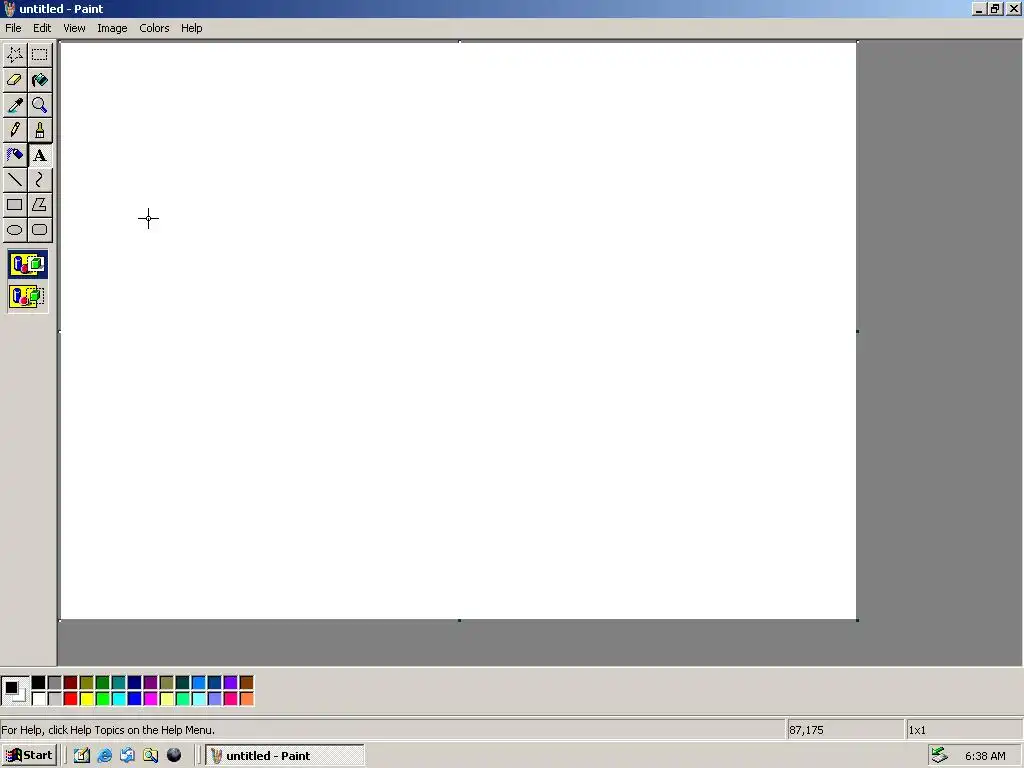Choose the Curve tool
The height and width of the screenshot is (768, 1024).
coord(40,180)
